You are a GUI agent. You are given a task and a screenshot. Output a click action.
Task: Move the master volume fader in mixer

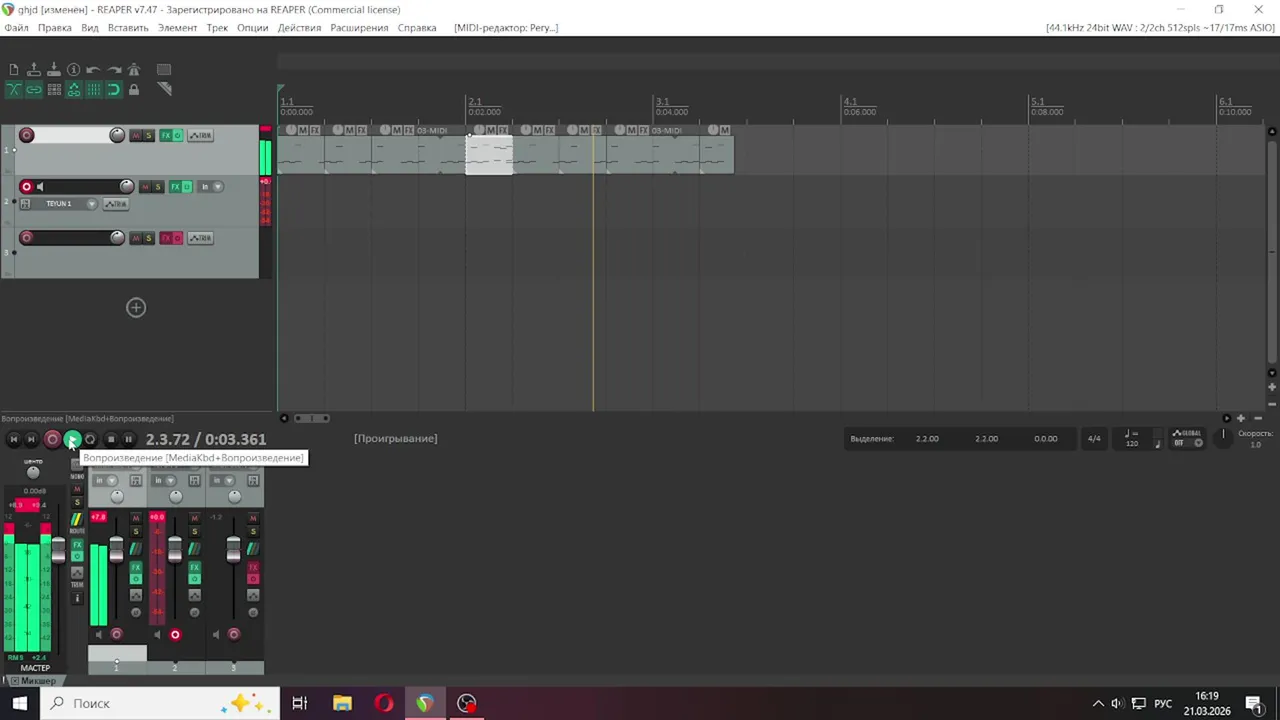pyautogui.click(x=58, y=550)
